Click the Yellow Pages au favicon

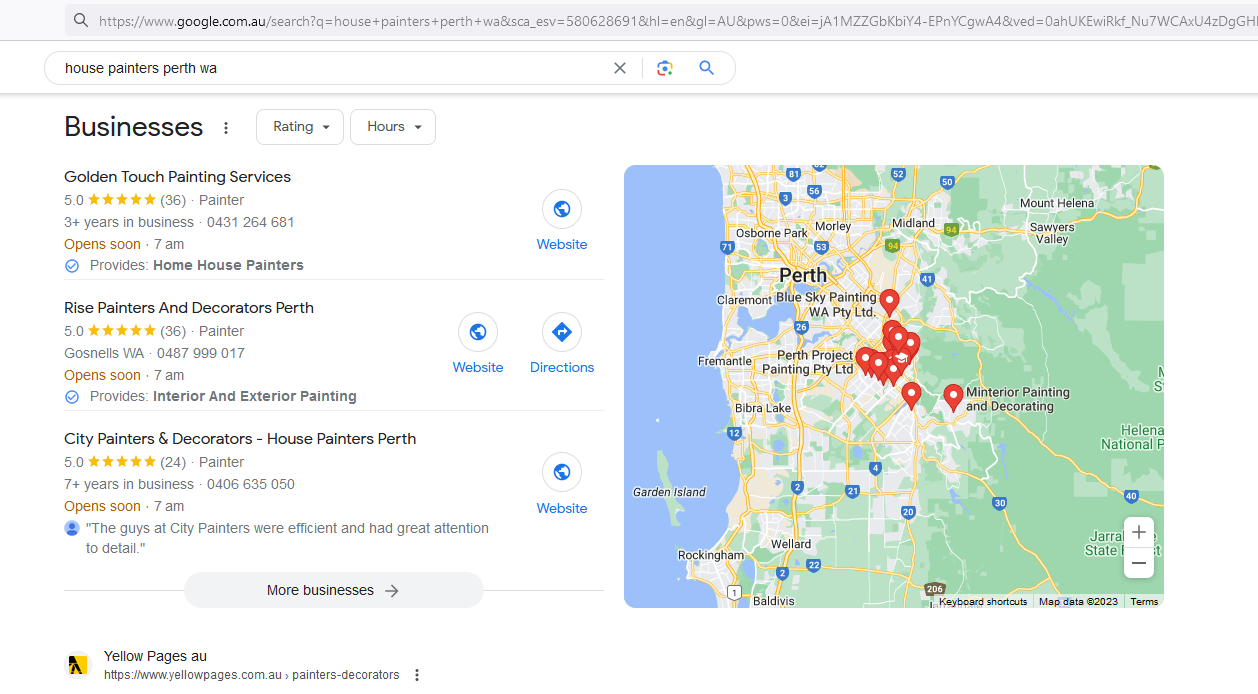[x=78, y=665]
